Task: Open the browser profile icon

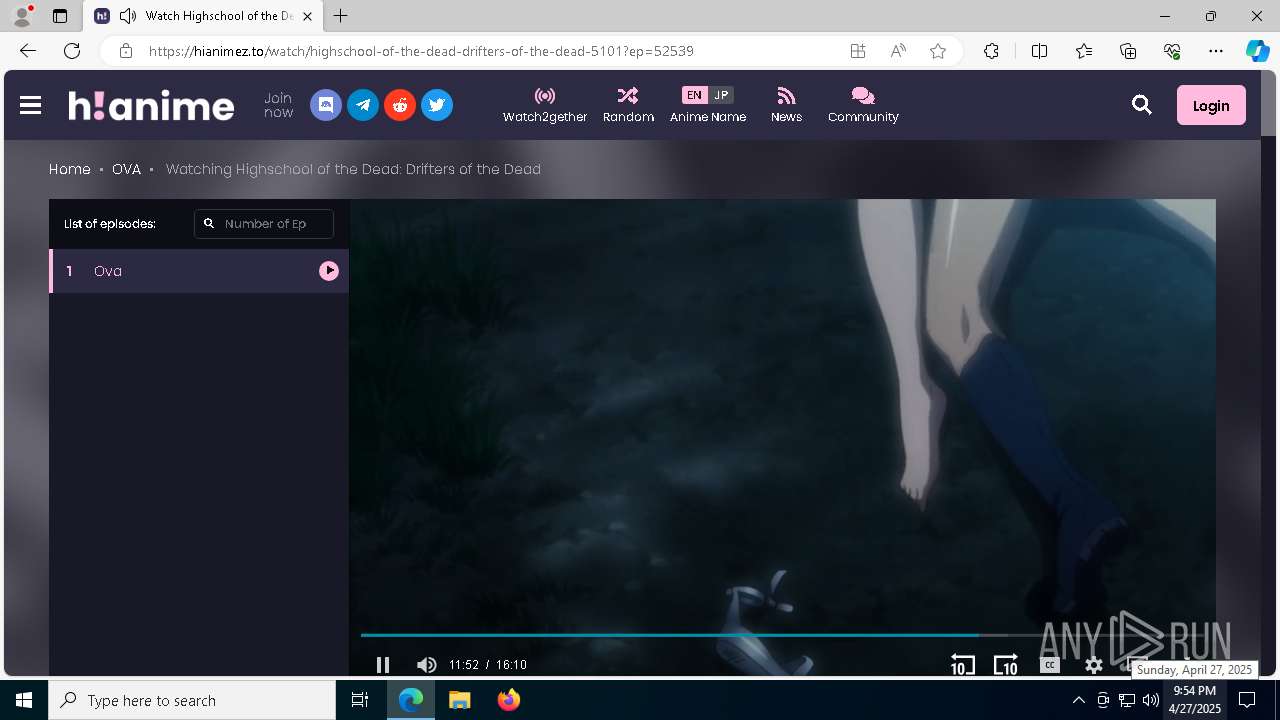Action: tap(21, 16)
